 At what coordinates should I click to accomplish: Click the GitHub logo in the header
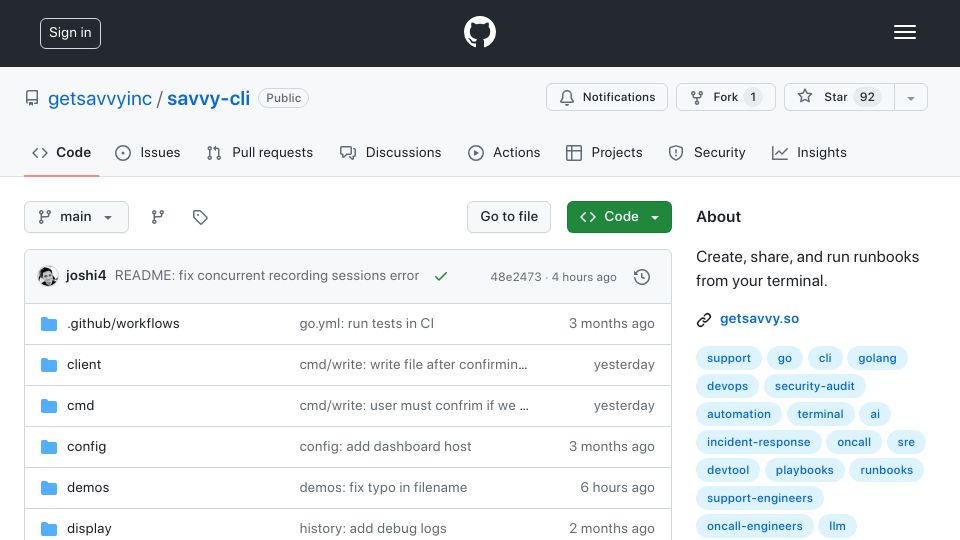(479, 32)
